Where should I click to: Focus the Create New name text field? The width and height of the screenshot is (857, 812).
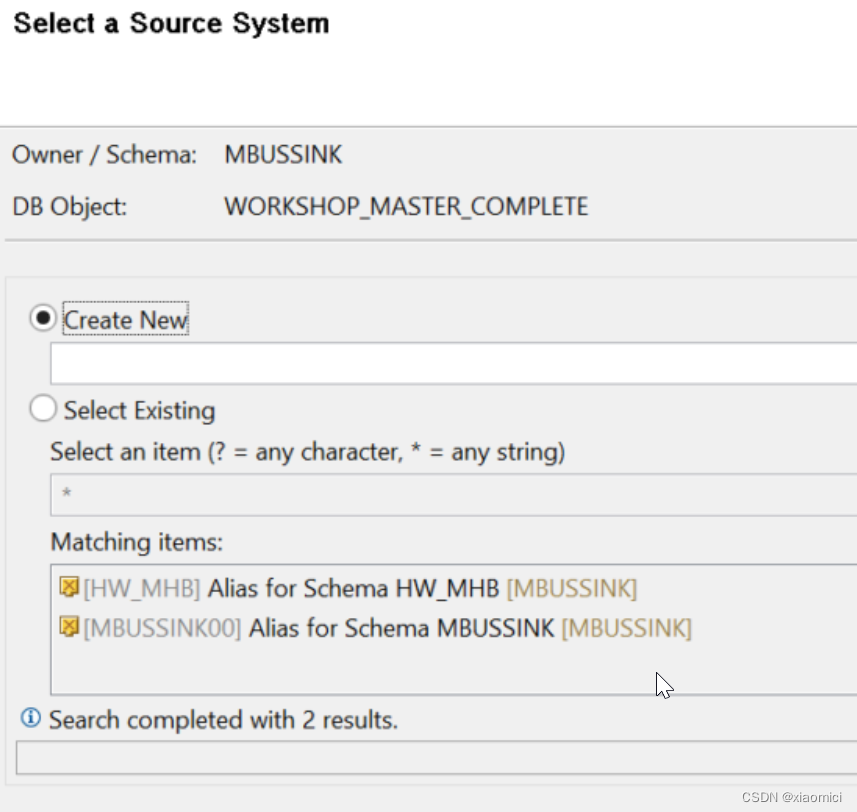point(450,364)
